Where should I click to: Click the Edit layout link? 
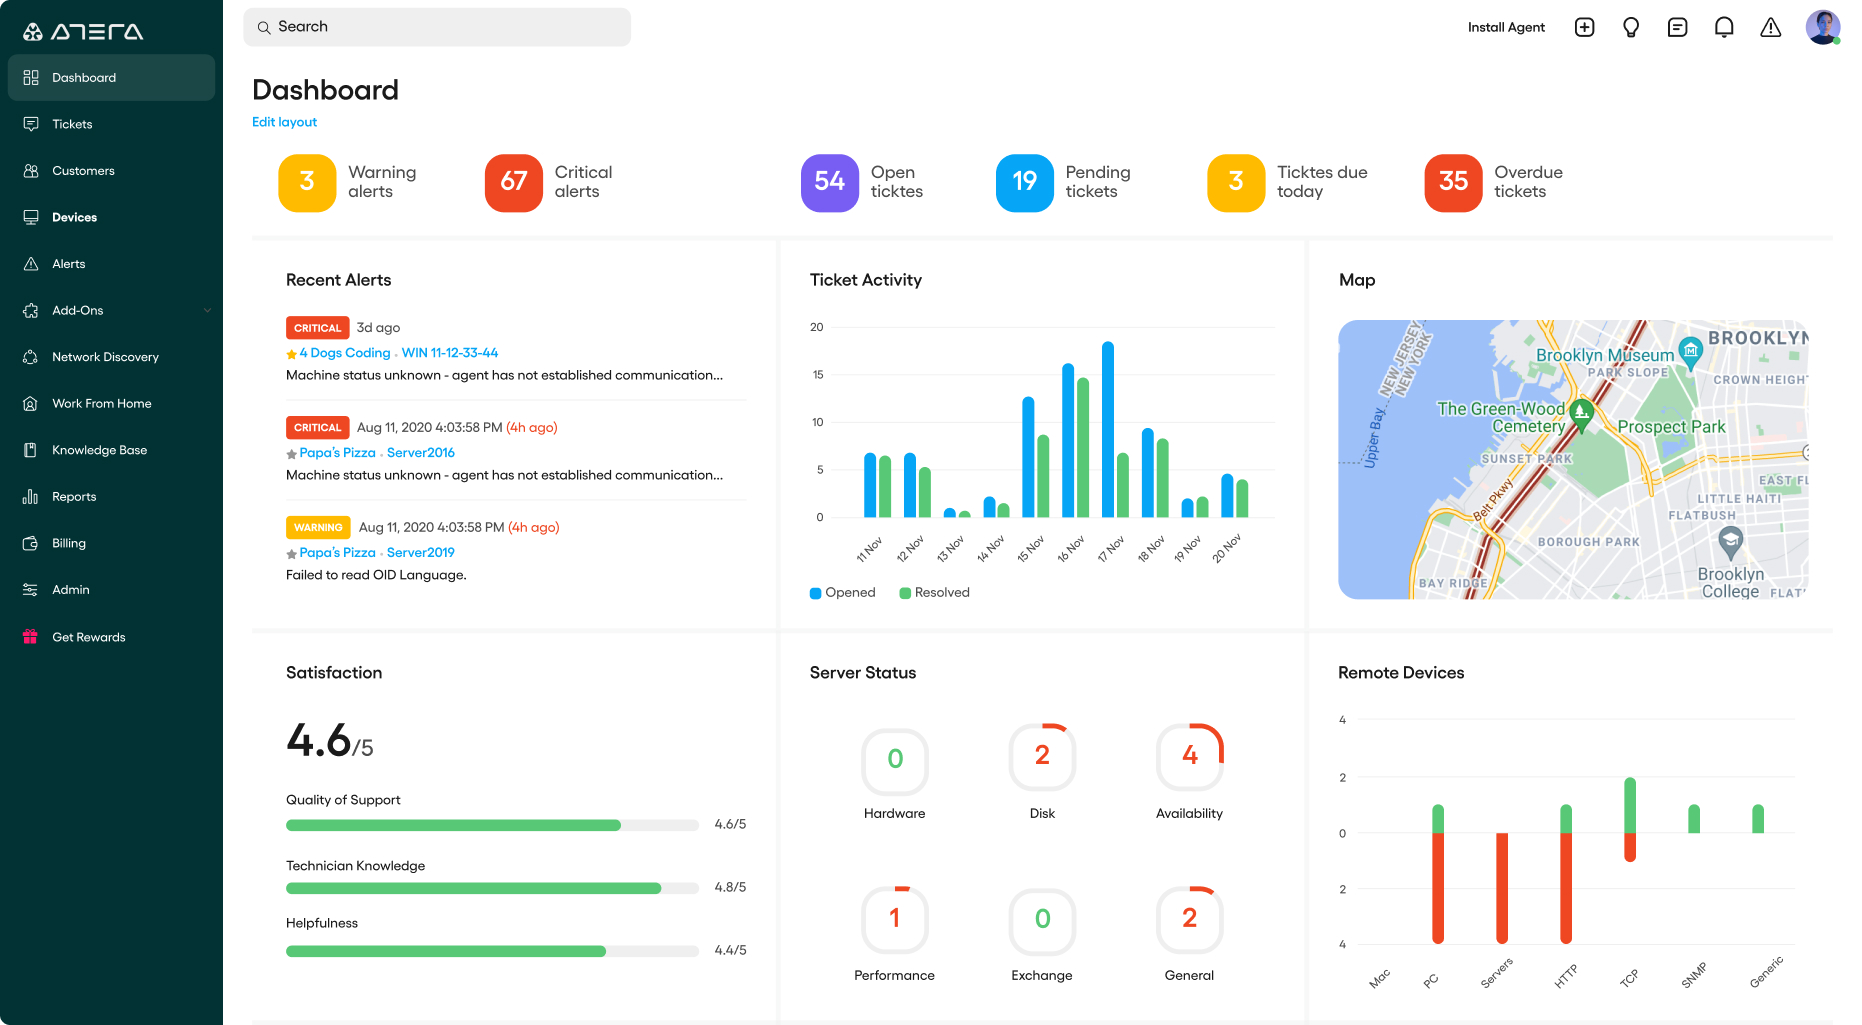(x=284, y=121)
